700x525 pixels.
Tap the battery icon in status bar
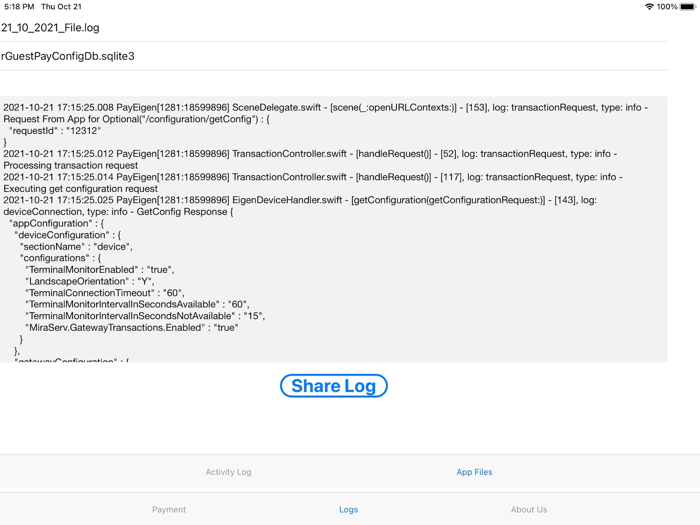[x=688, y=7]
